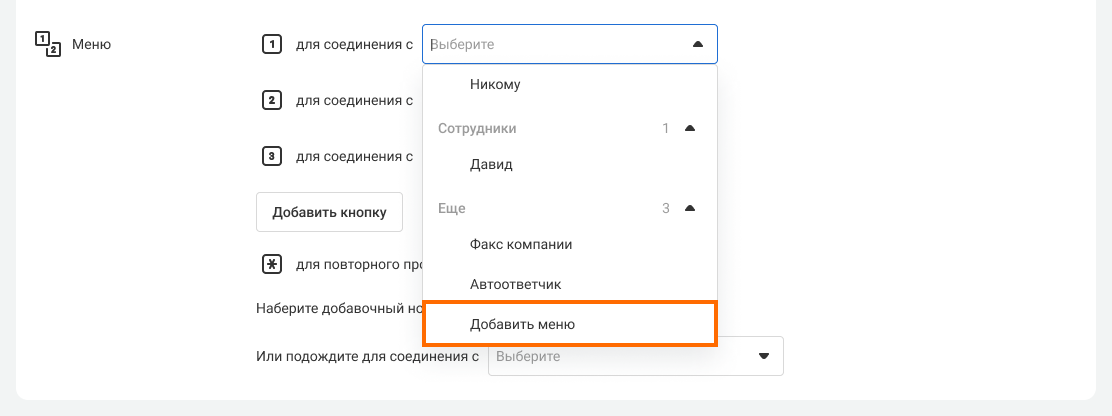
Task: Focus the key 1 Выберите search field
Action: click(x=550, y=44)
